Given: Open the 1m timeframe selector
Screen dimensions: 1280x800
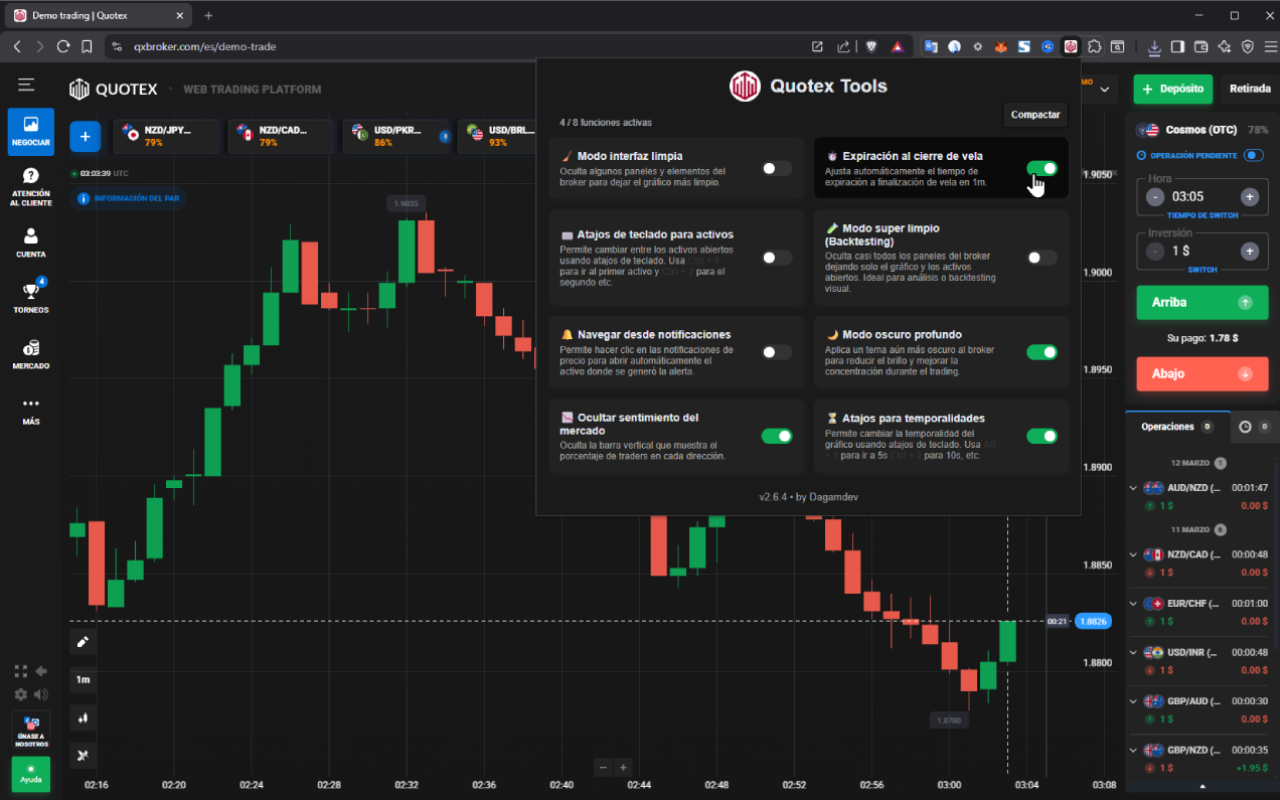Looking at the screenshot, I should click(83, 680).
